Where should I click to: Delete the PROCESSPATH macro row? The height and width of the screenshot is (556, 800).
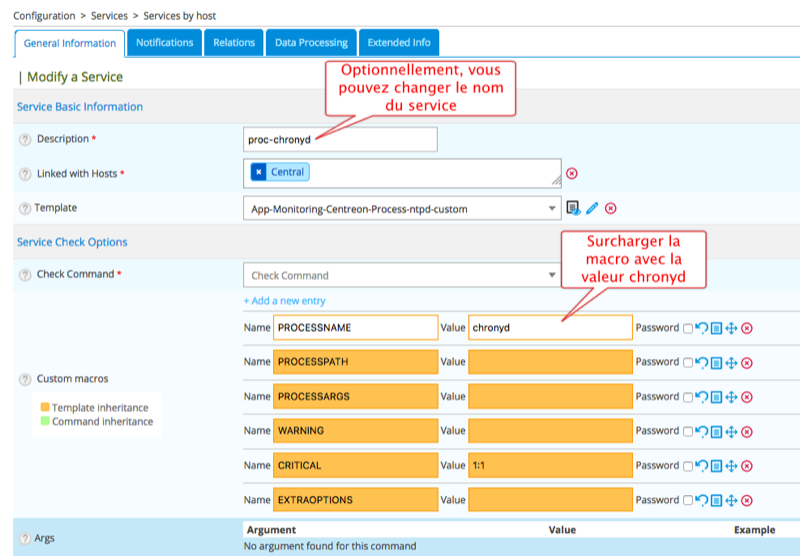click(x=746, y=363)
